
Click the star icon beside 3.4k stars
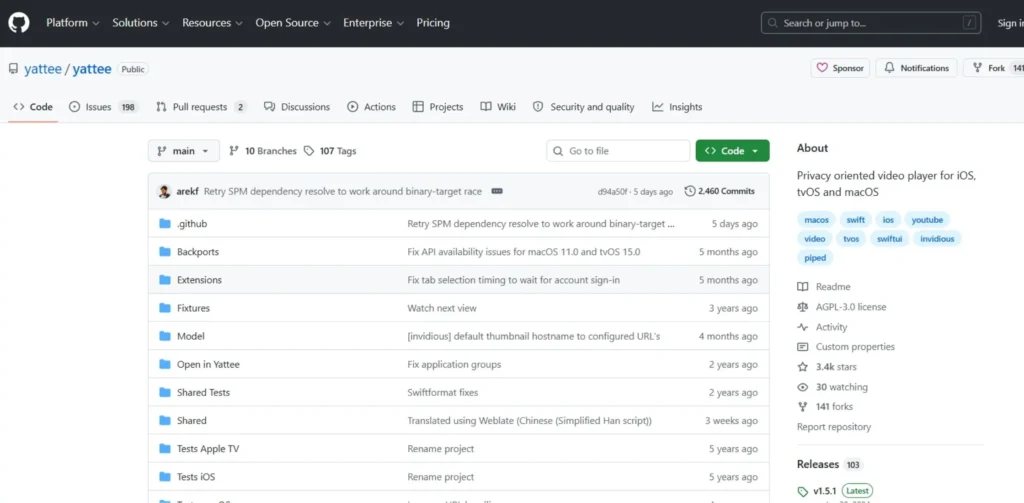point(803,366)
